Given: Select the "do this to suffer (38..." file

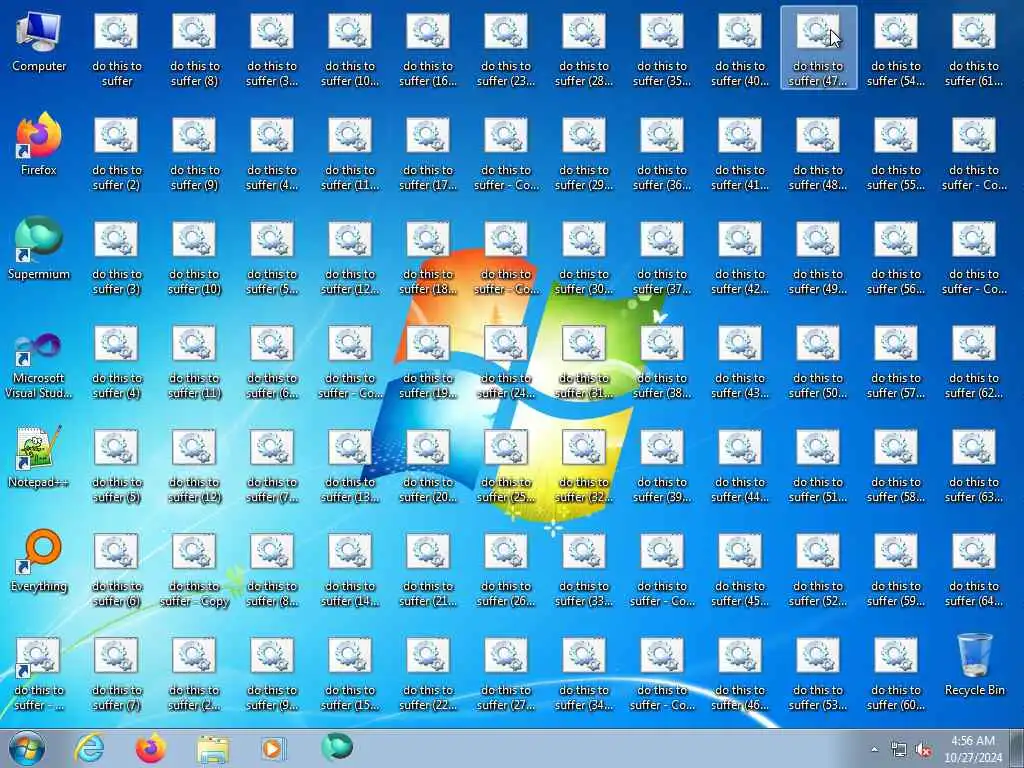Looking at the screenshot, I should (662, 362).
